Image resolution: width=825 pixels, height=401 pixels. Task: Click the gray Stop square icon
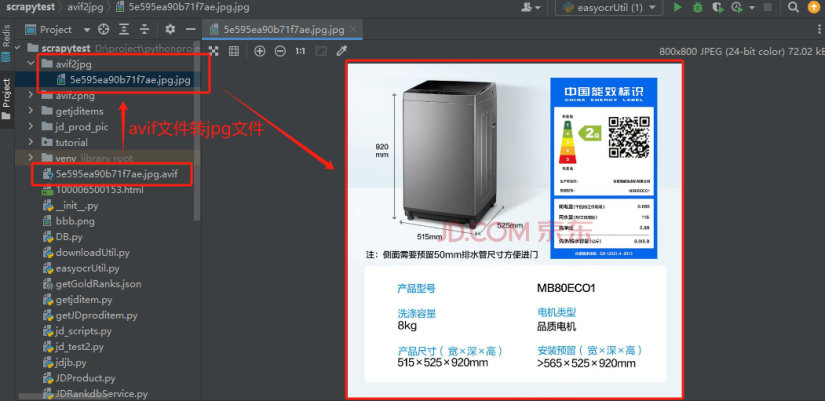pyautogui.click(x=768, y=7)
